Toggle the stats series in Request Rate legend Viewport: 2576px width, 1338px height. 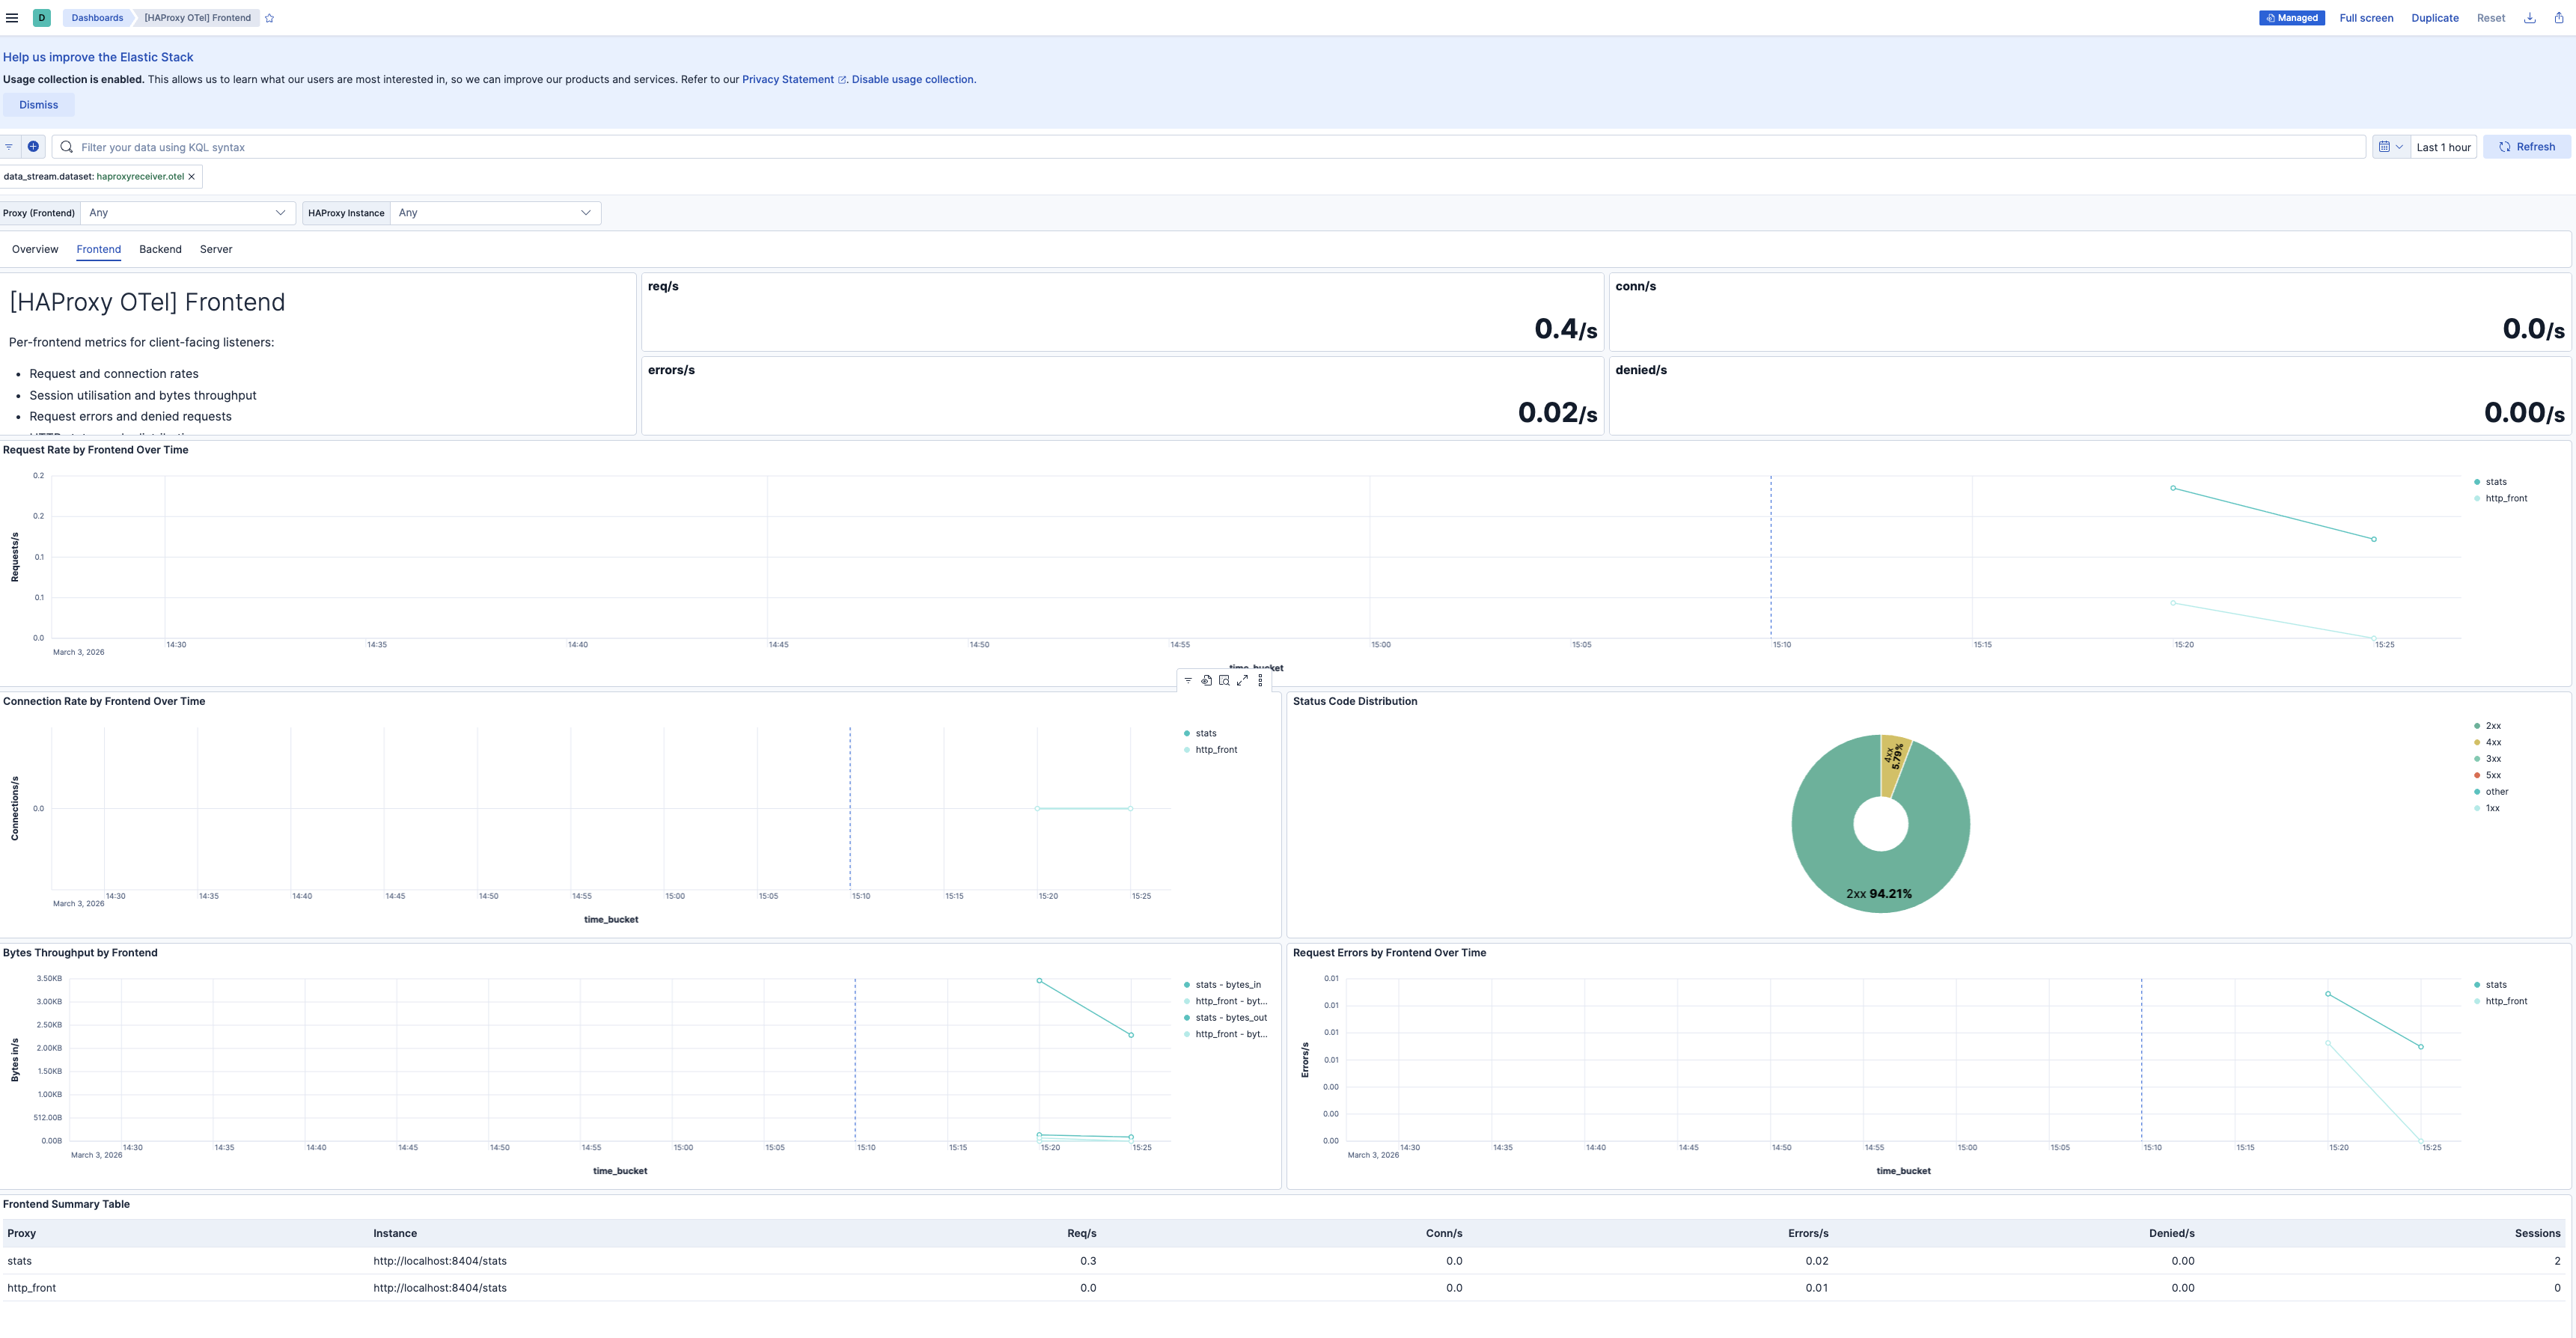click(2496, 482)
